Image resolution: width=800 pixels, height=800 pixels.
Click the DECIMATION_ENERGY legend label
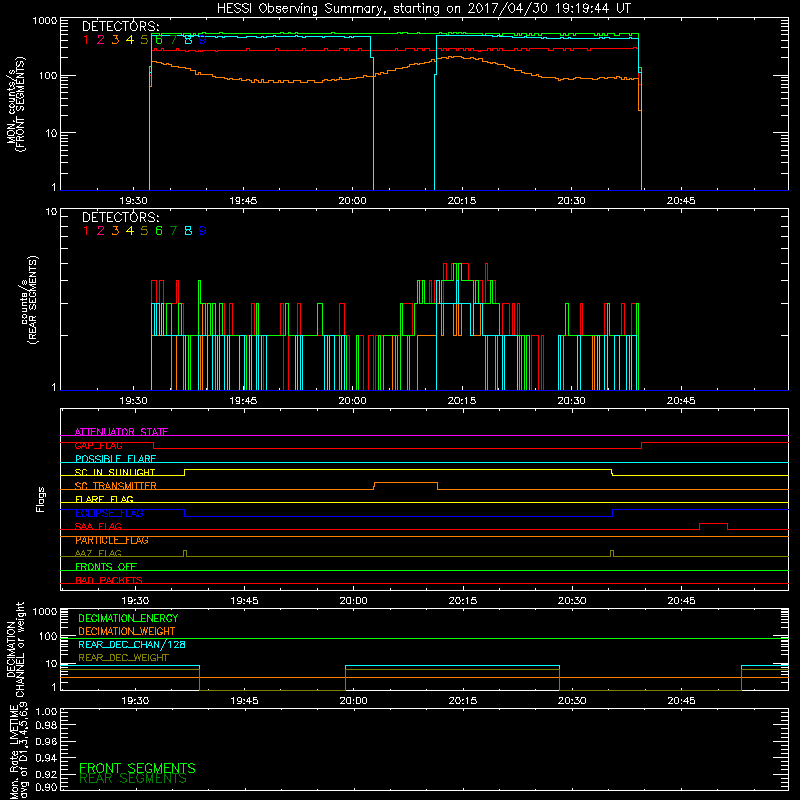pyautogui.click(x=128, y=618)
